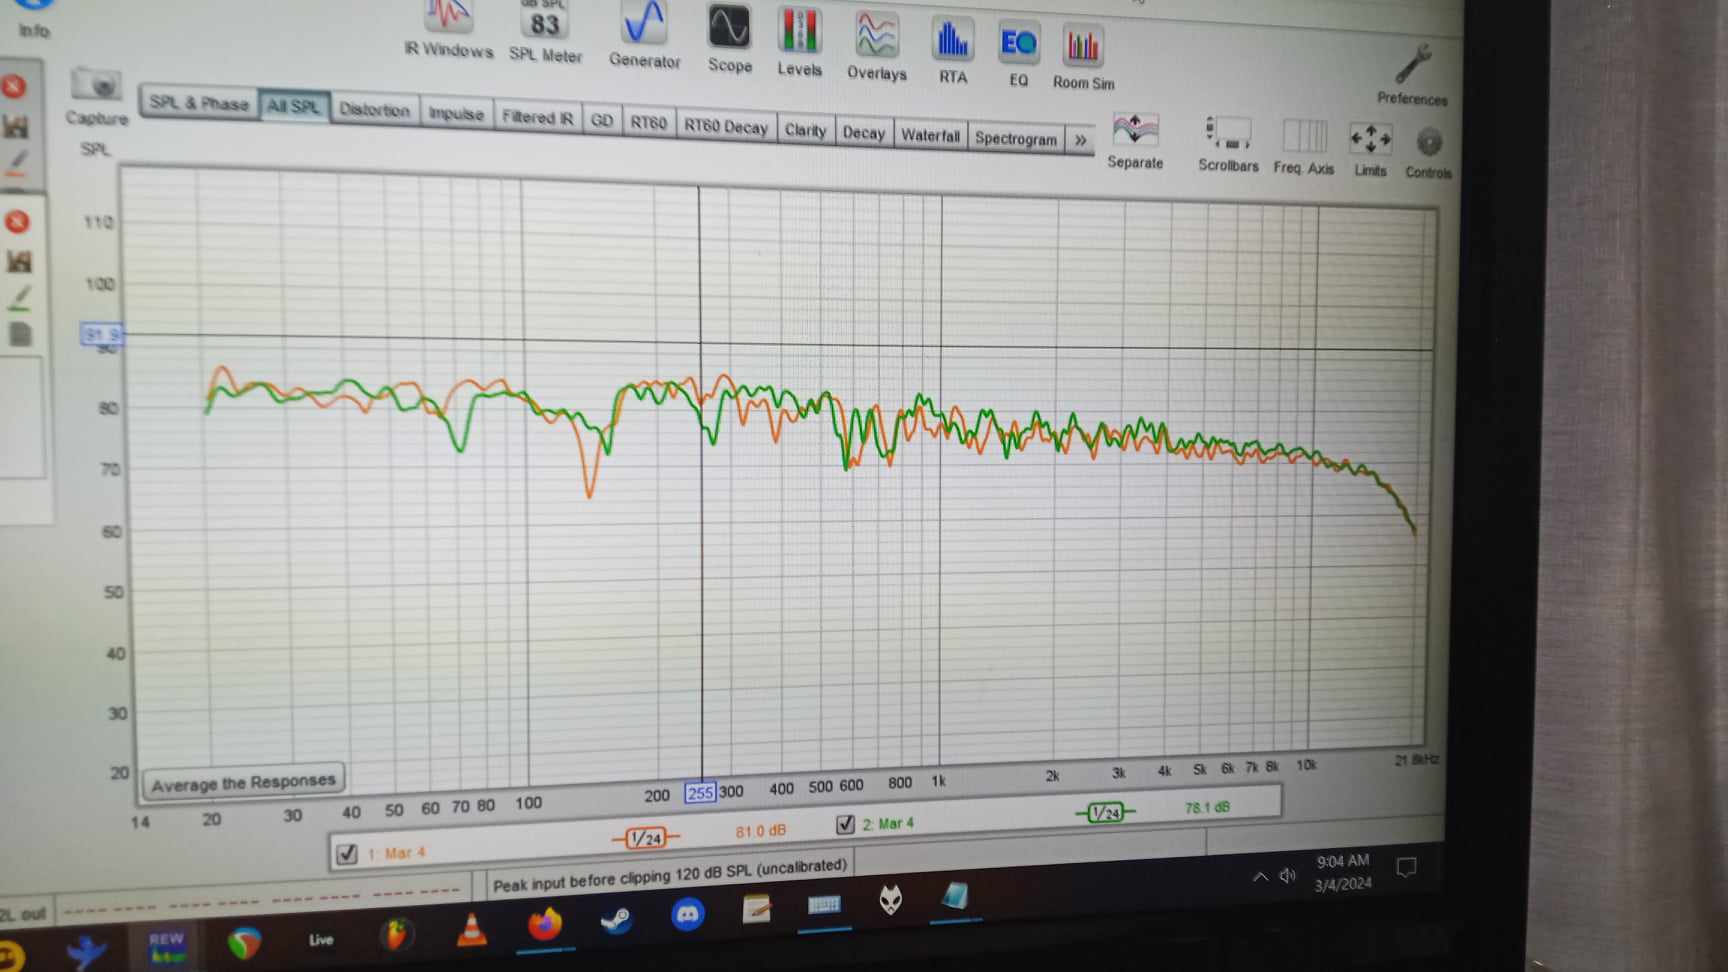Open the SPL Meter showing 83
1728x972 pixels.
(x=545, y=32)
